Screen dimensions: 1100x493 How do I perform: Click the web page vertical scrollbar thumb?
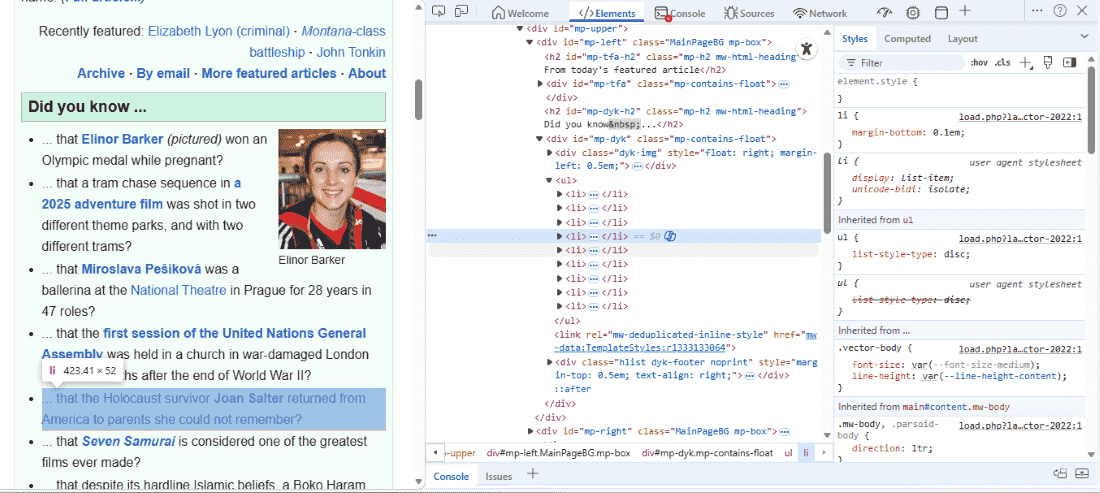click(420, 100)
